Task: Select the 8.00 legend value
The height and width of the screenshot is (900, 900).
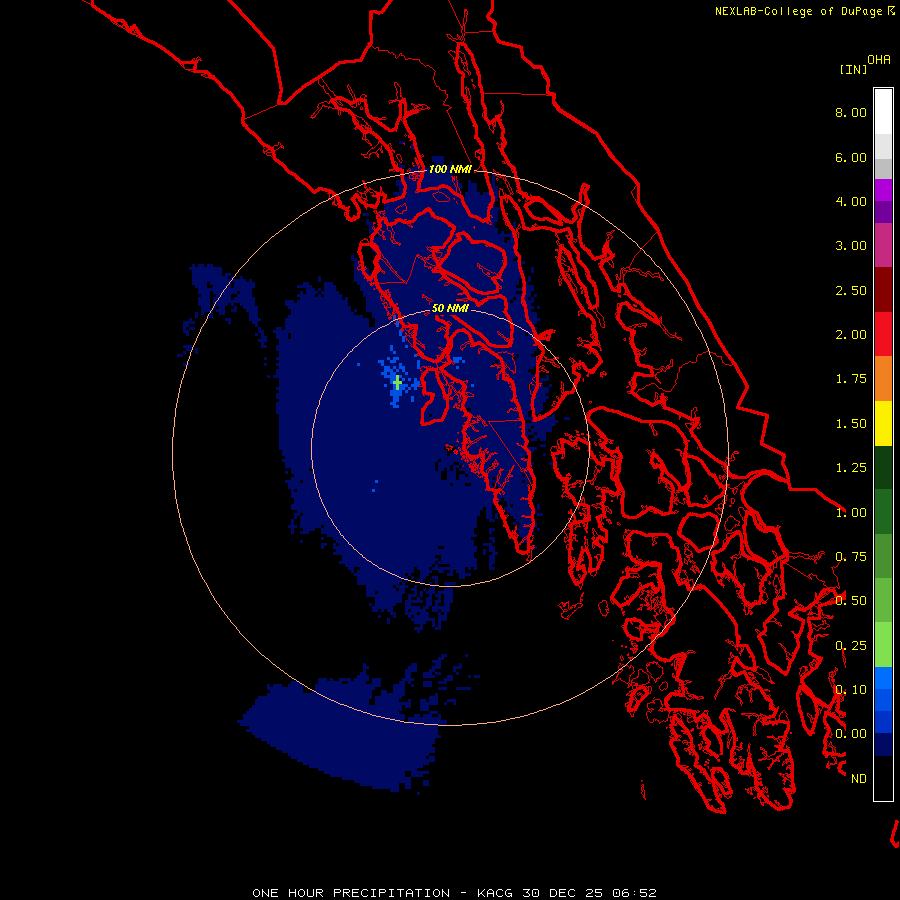Action: click(851, 112)
